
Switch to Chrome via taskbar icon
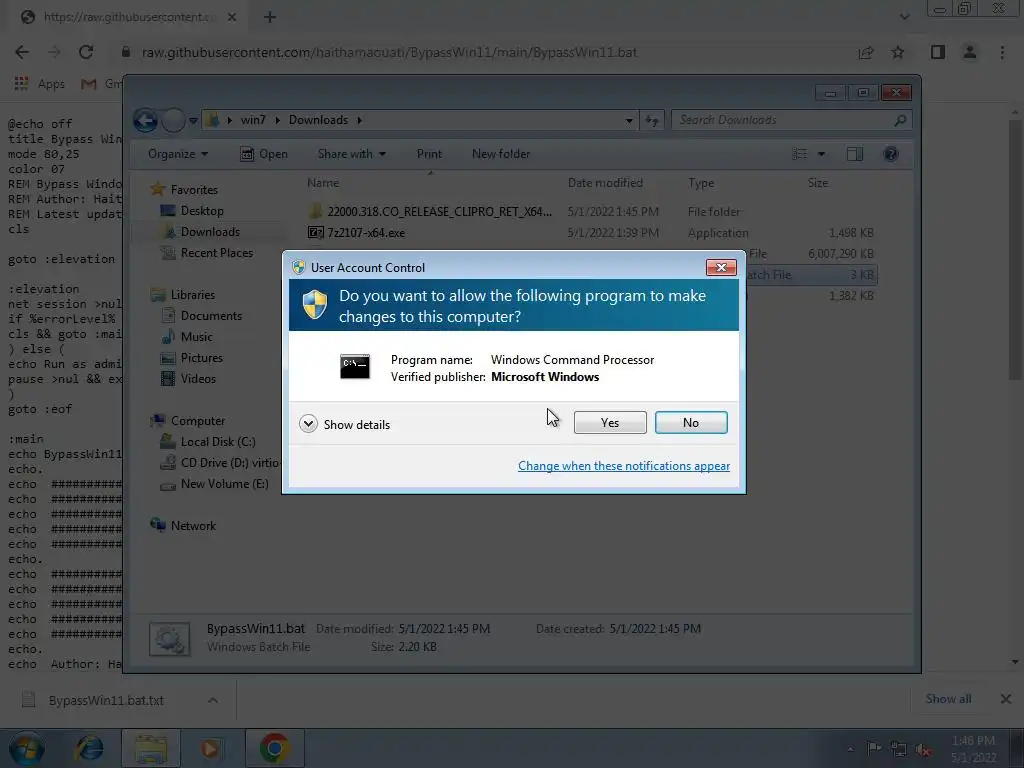tap(274, 748)
